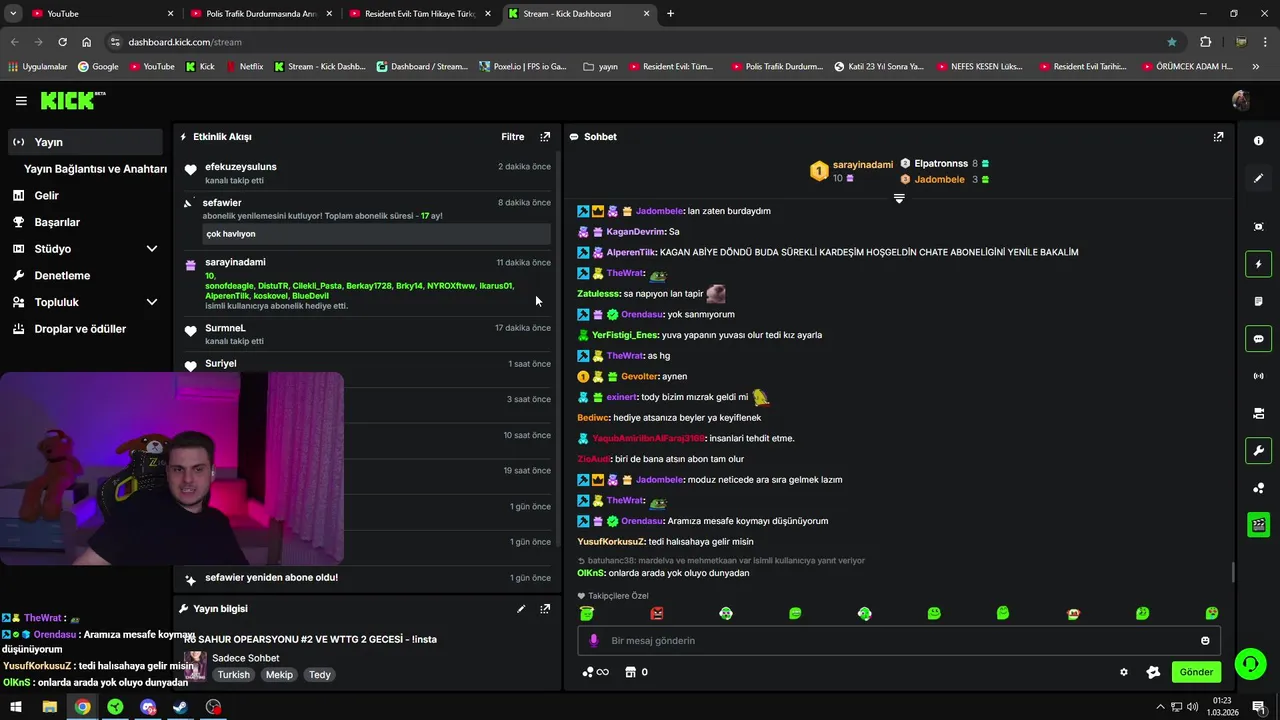Image resolution: width=1280 pixels, height=720 pixels.
Task: Open the green headset support button
Action: pyautogui.click(x=1250, y=663)
